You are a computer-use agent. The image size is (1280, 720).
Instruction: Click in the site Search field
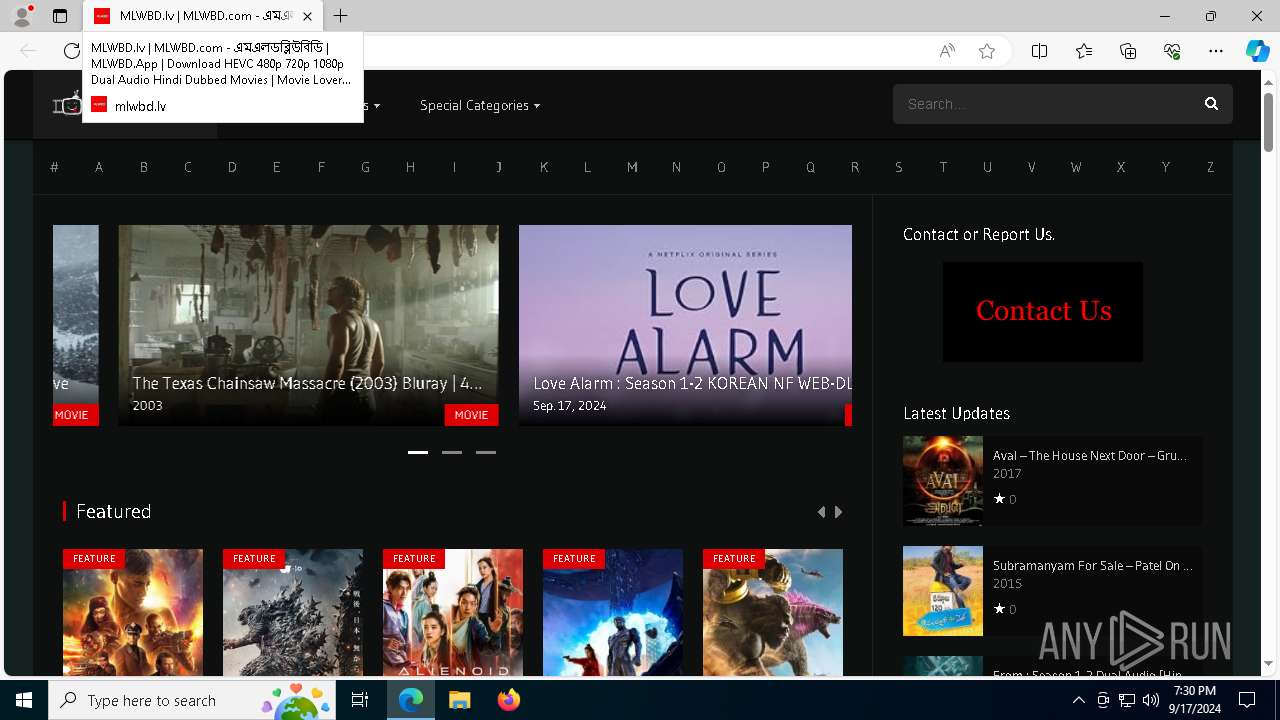click(1045, 104)
